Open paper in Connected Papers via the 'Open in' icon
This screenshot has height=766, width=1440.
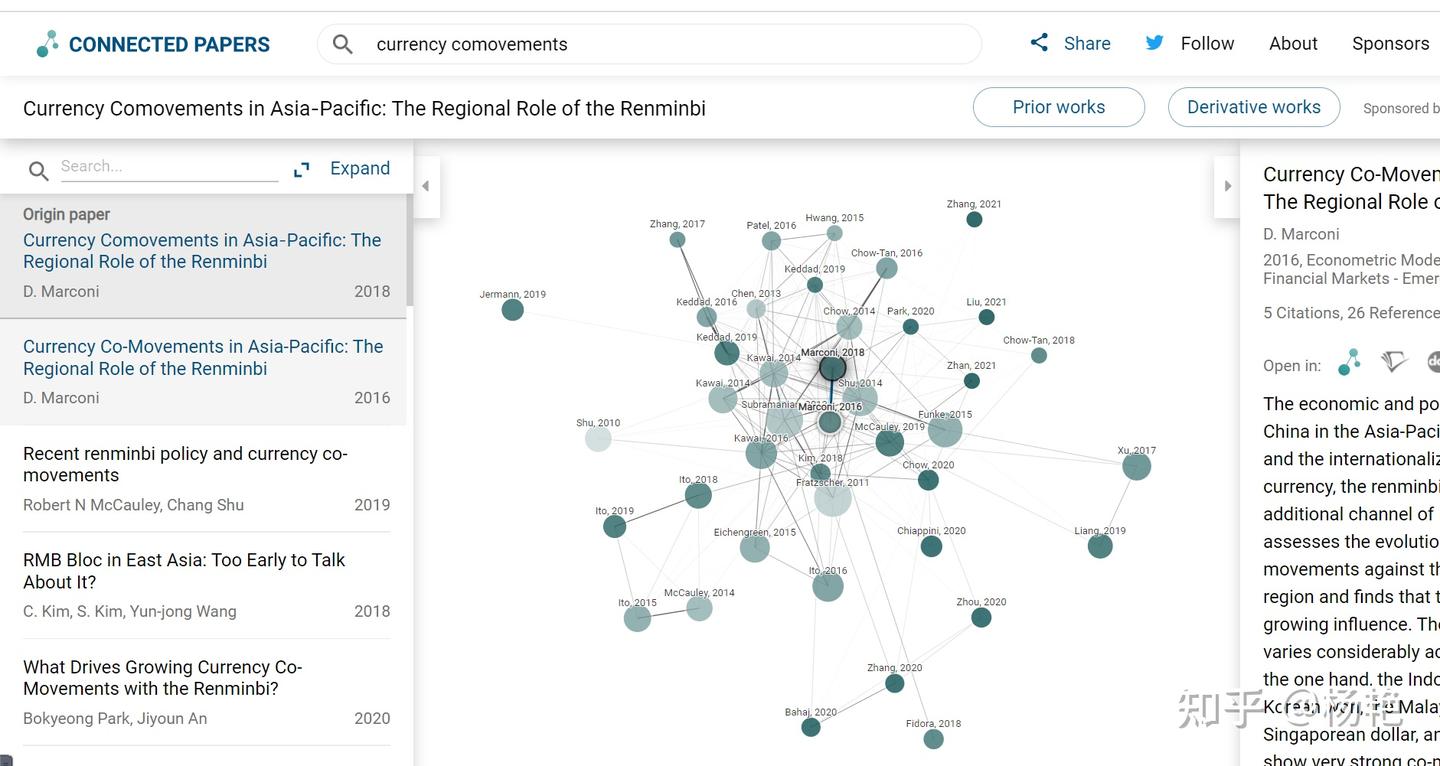tap(1349, 363)
